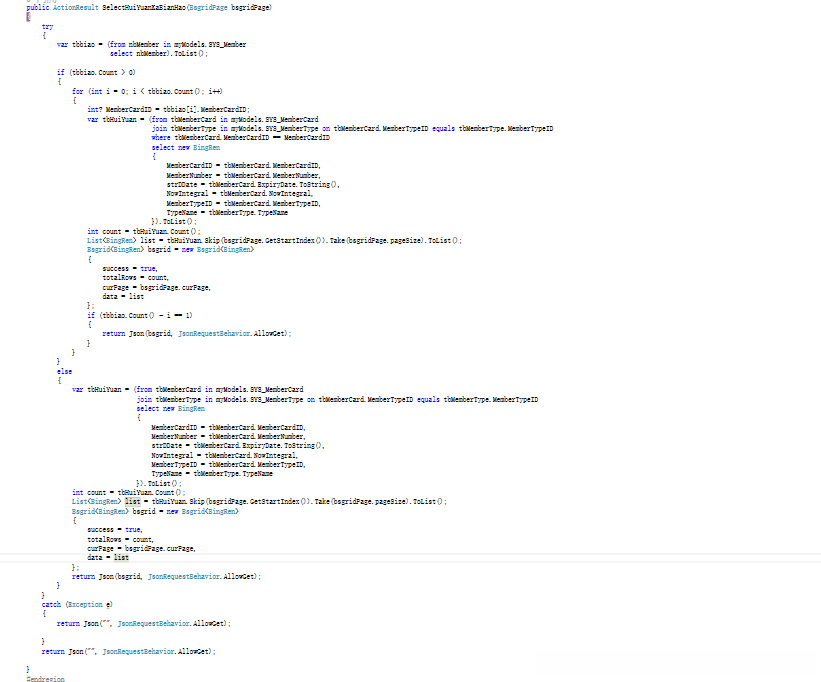
Task: Click 'if (tbbiao.Count() - i == 1)' line
Action: [x=140, y=315]
